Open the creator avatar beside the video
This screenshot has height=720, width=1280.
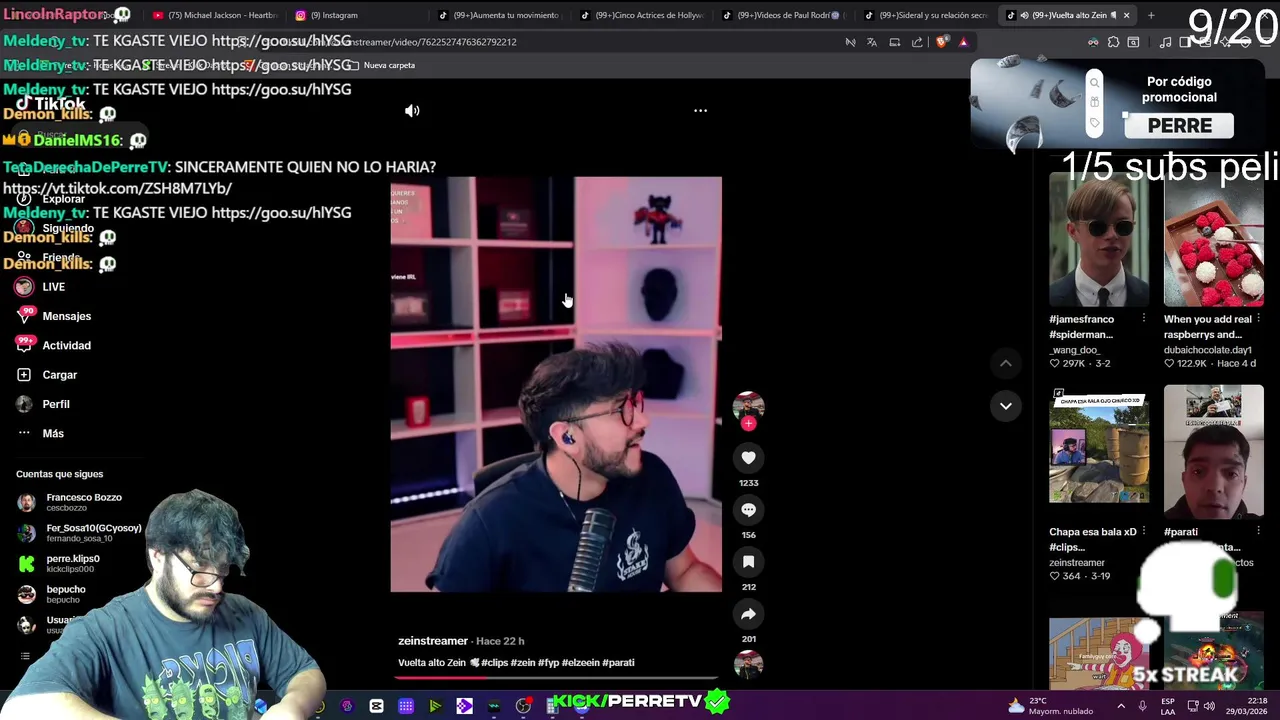pos(748,405)
